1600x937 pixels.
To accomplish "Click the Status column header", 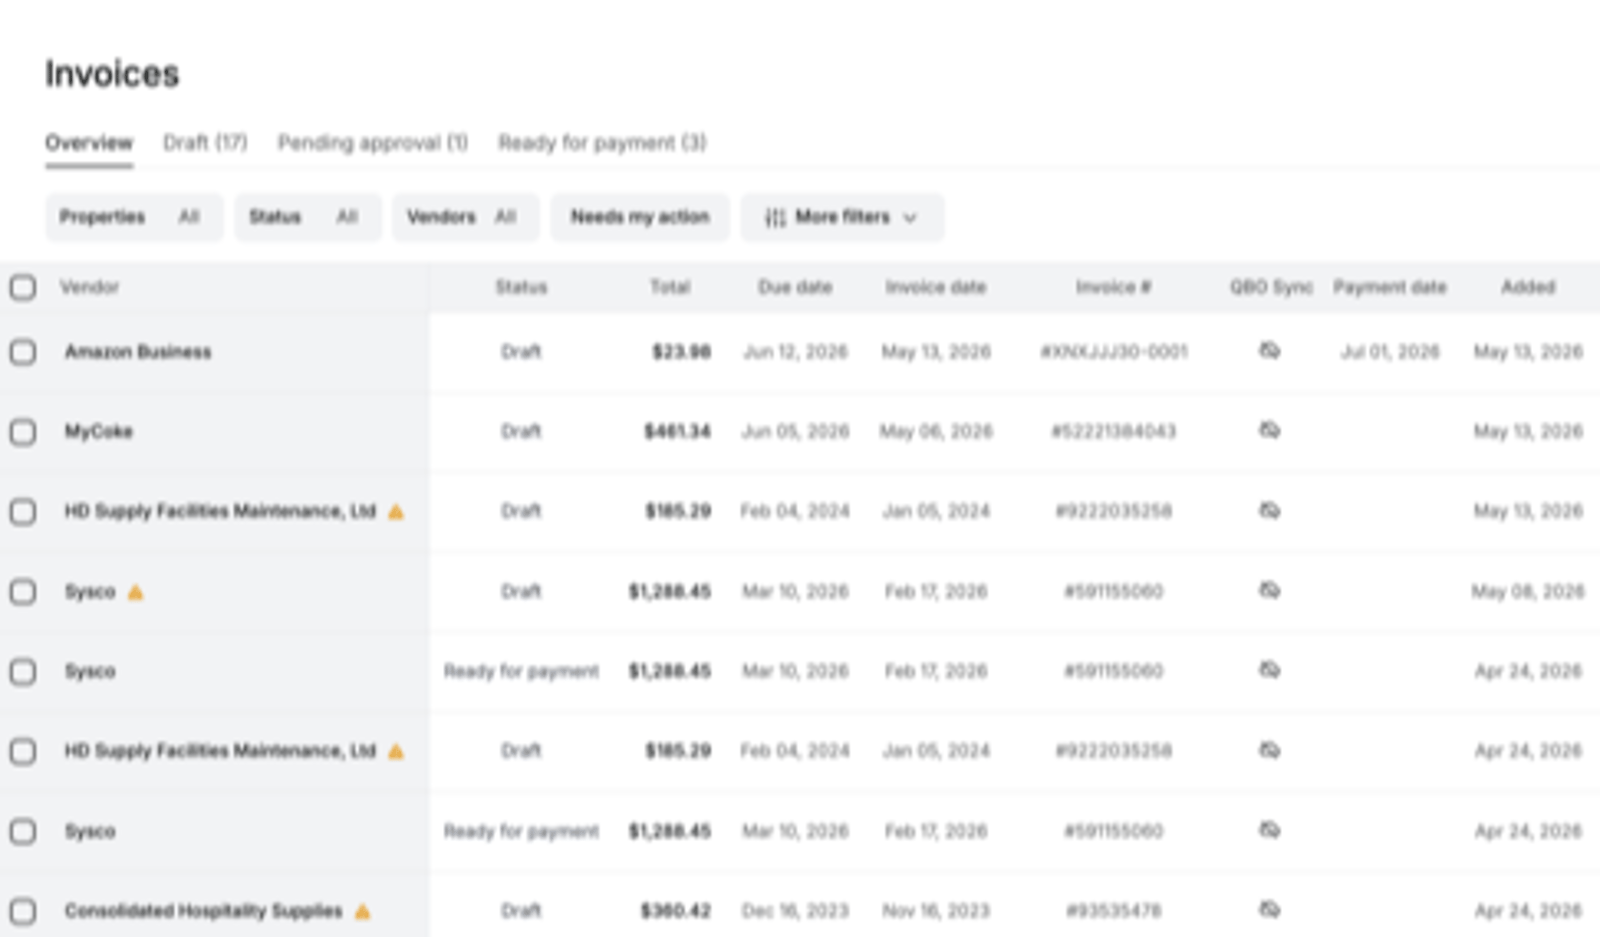I will (521, 288).
